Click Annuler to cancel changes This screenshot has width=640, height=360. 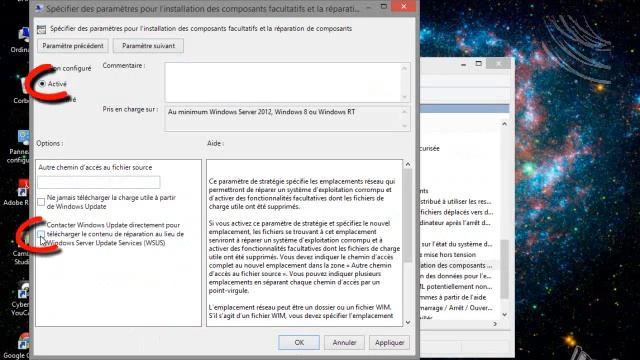point(344,342)
